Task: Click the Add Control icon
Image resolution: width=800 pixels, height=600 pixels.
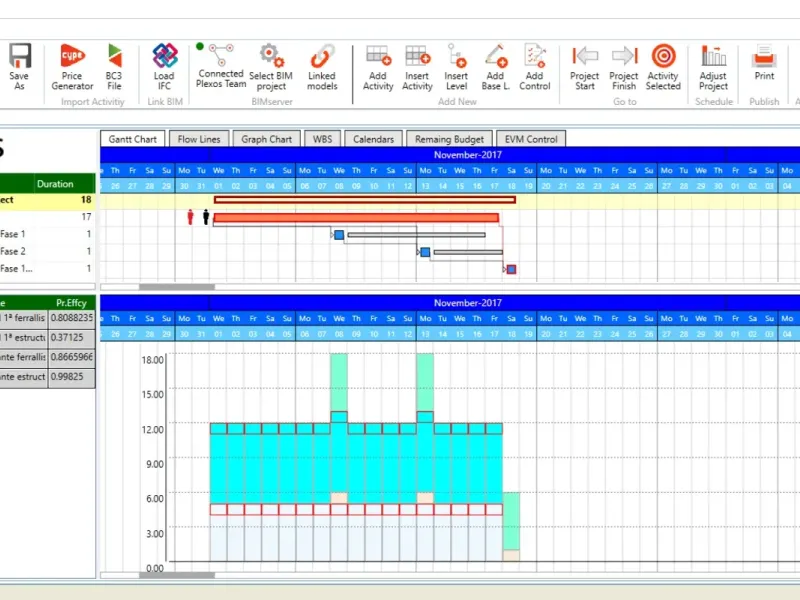Action: [535, 56]
